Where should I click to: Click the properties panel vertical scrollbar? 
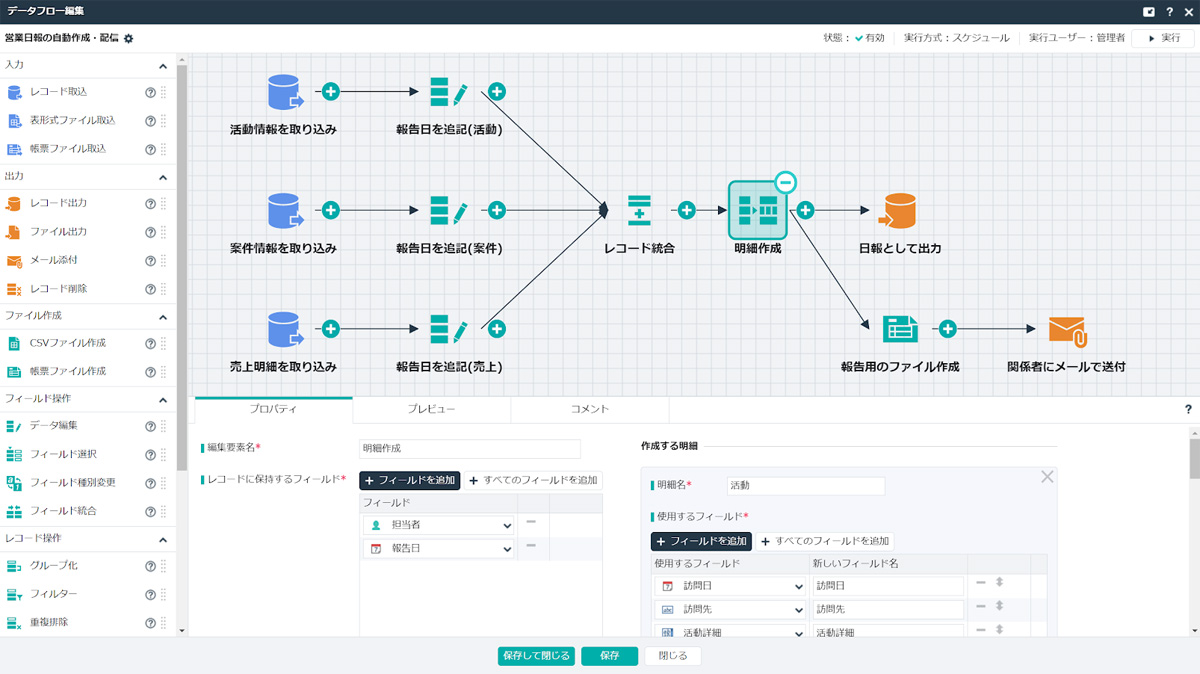1194,459
